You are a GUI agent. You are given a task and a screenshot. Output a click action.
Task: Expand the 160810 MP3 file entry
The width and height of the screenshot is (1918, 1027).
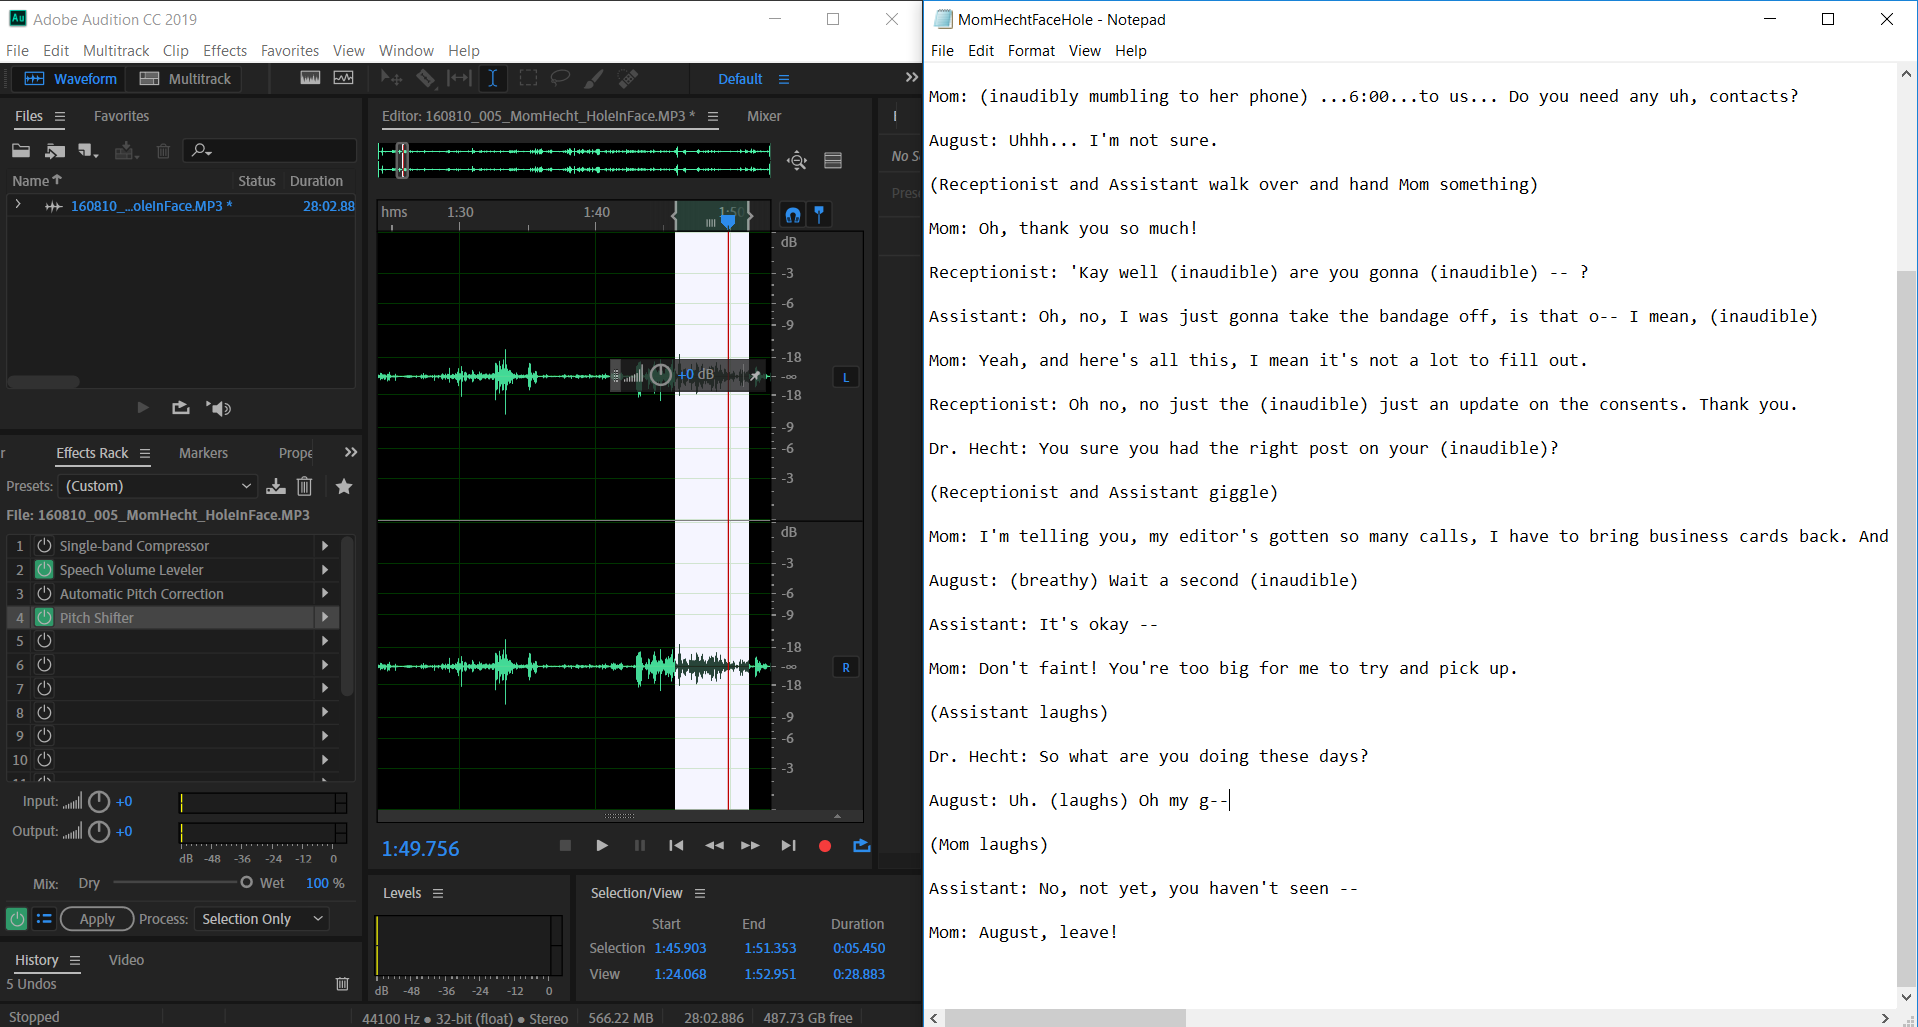pos(18,205)
